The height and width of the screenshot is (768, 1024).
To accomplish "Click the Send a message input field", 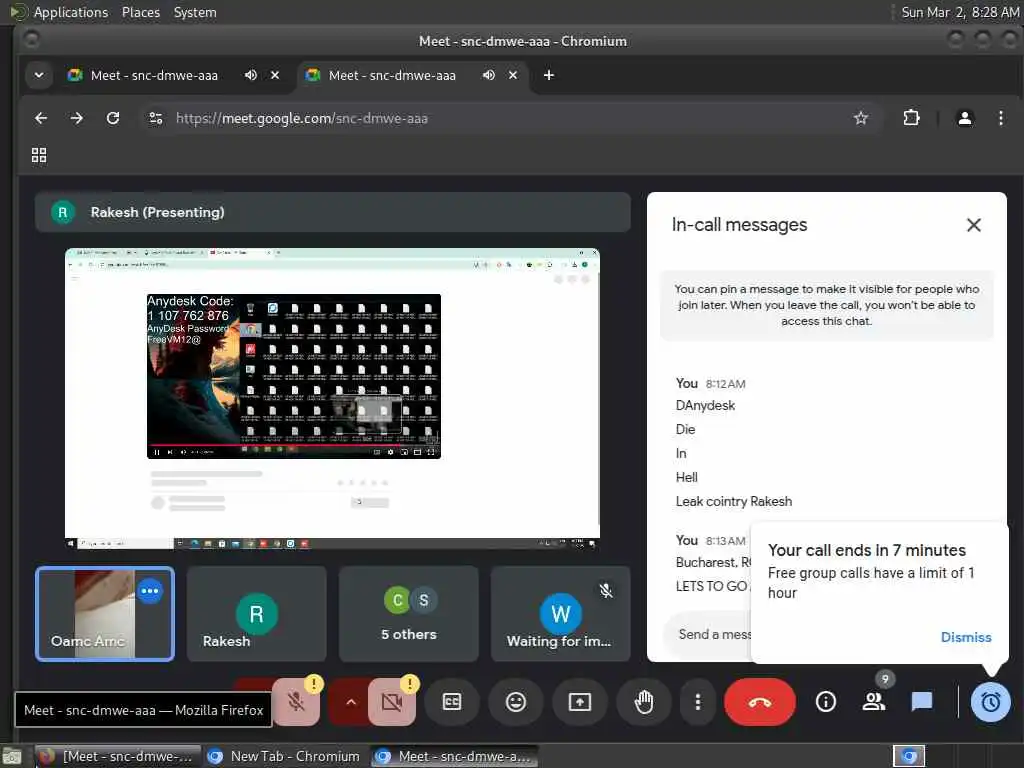I will point(709,634).
